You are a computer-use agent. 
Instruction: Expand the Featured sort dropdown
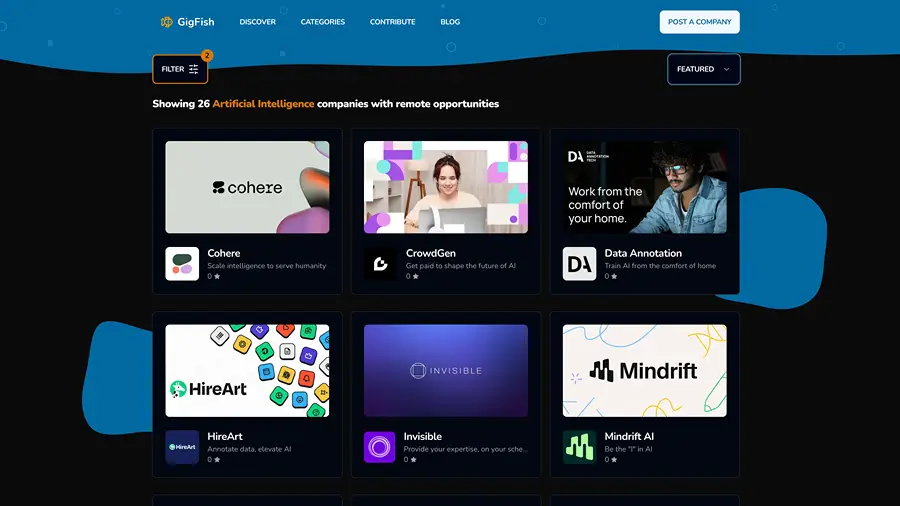[x=703, y=69]
